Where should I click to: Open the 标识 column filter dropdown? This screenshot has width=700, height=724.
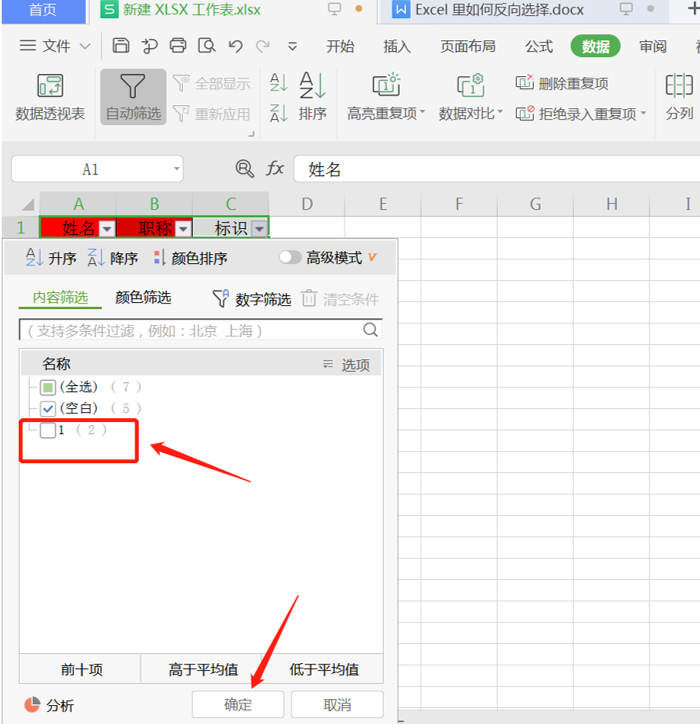pos(260,229)
